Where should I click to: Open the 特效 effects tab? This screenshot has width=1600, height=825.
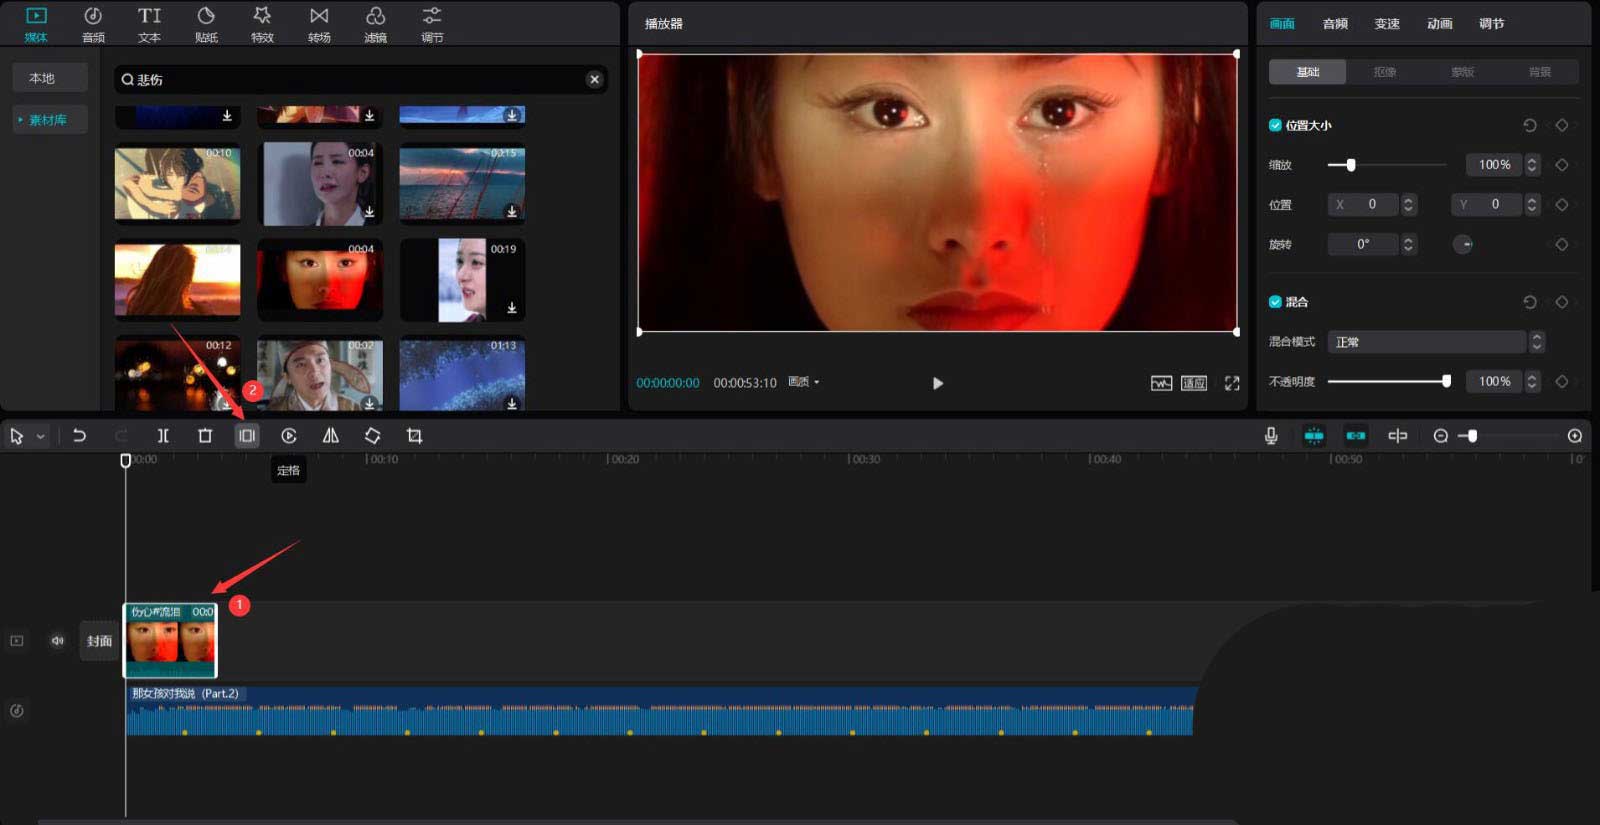[262, 24]
